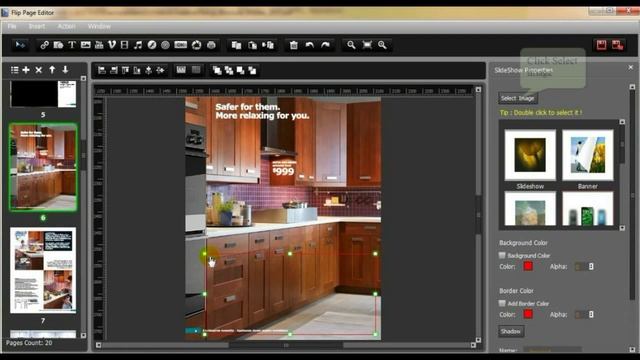Image resolution: width=640 pixels, height=360 pixels.
Task: Select the page 5 thumbnail
Action: [43, 94]
